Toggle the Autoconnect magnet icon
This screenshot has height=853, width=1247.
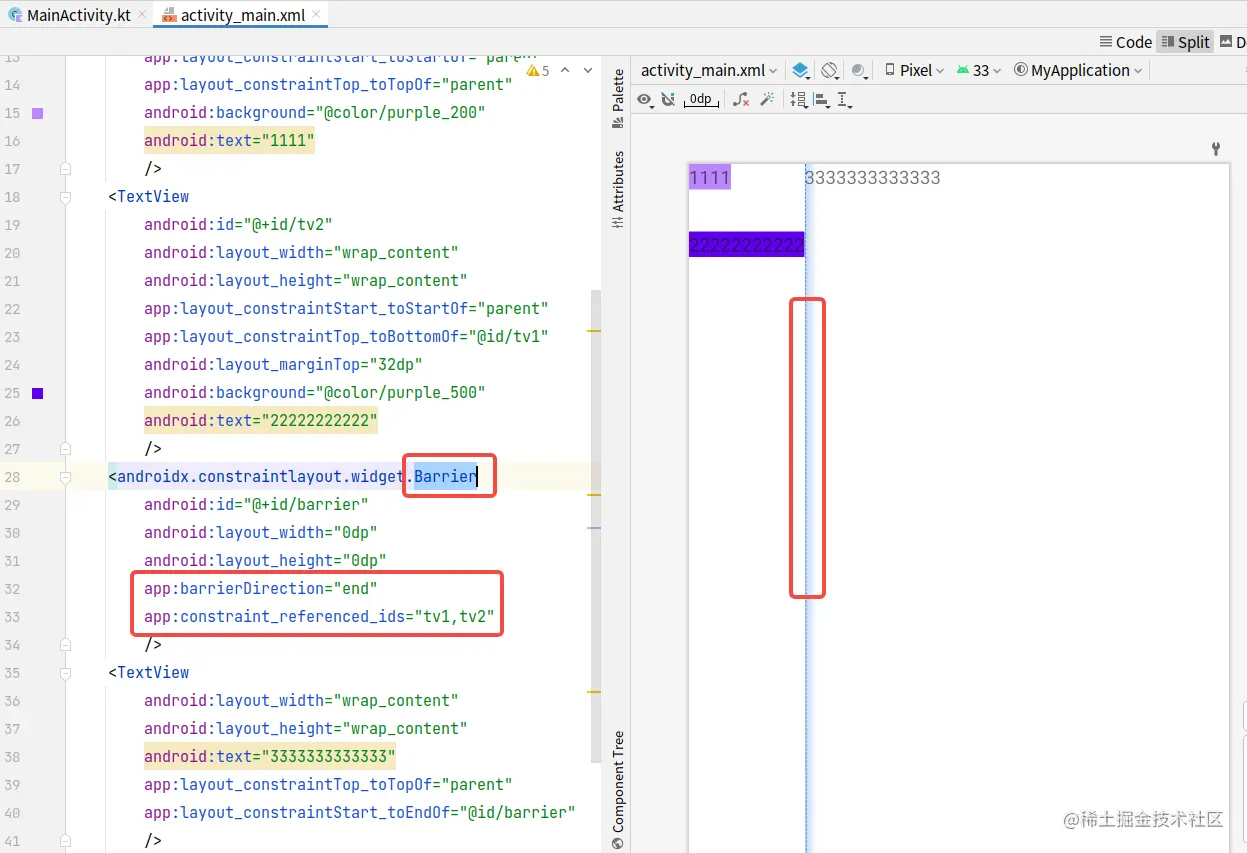pyautogui.click(x=668, y=99)
